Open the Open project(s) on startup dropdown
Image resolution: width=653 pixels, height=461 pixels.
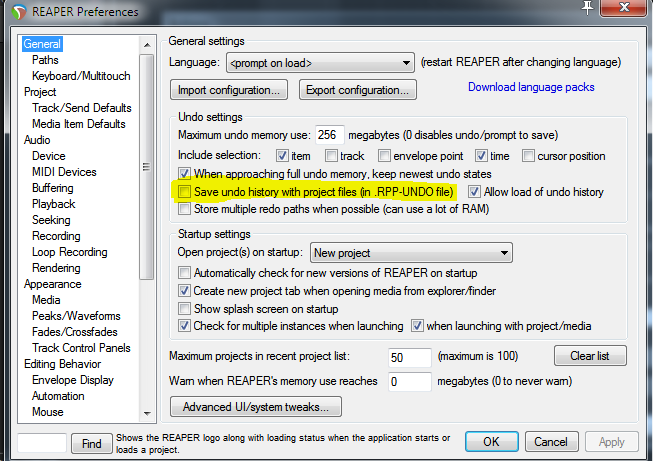click(x=411, y=253)
